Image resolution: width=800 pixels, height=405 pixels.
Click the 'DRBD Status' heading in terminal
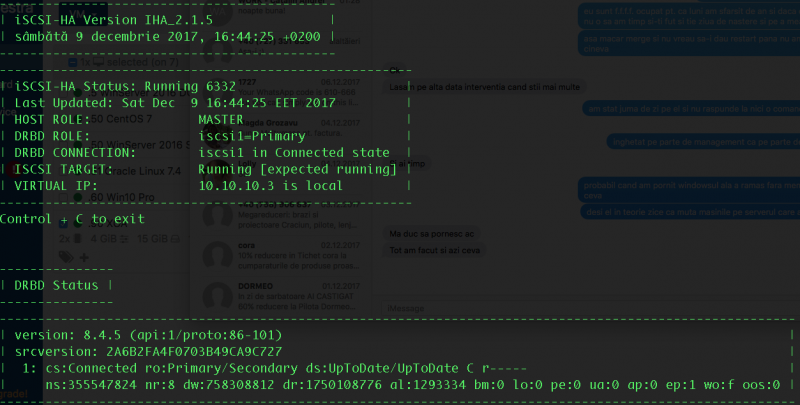click(62, 285)
